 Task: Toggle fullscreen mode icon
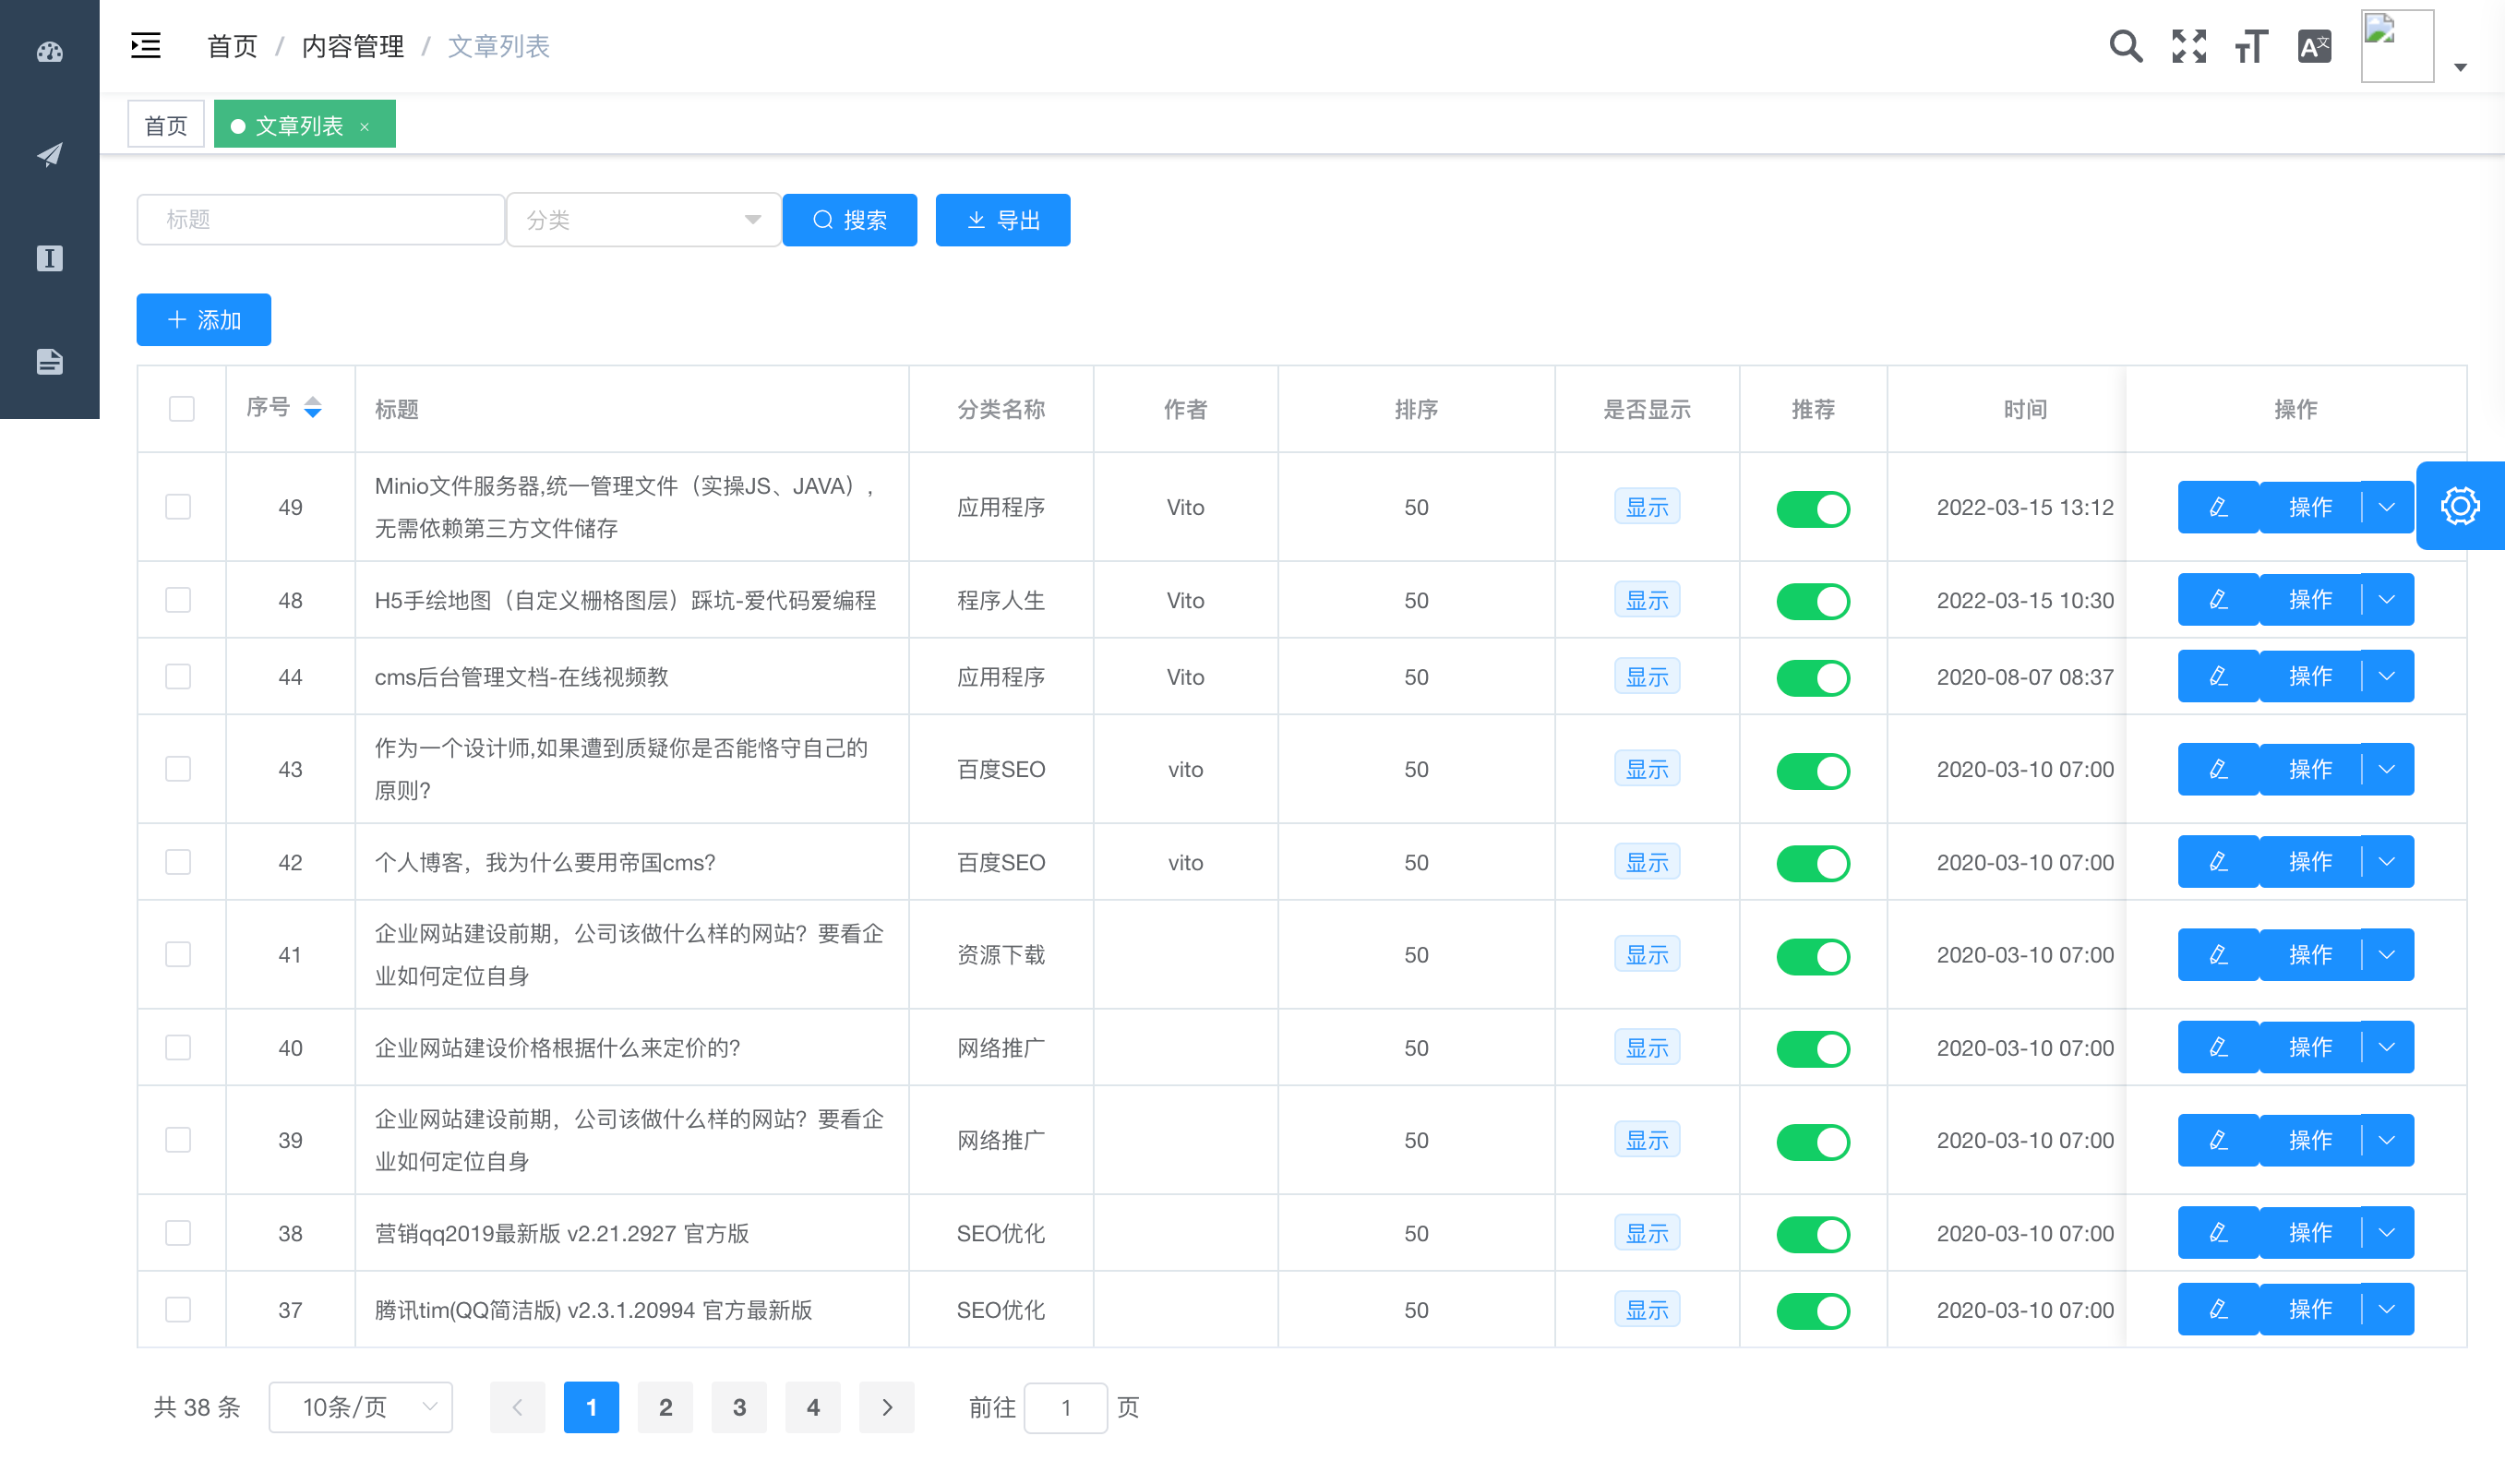tap(2189, 46)
